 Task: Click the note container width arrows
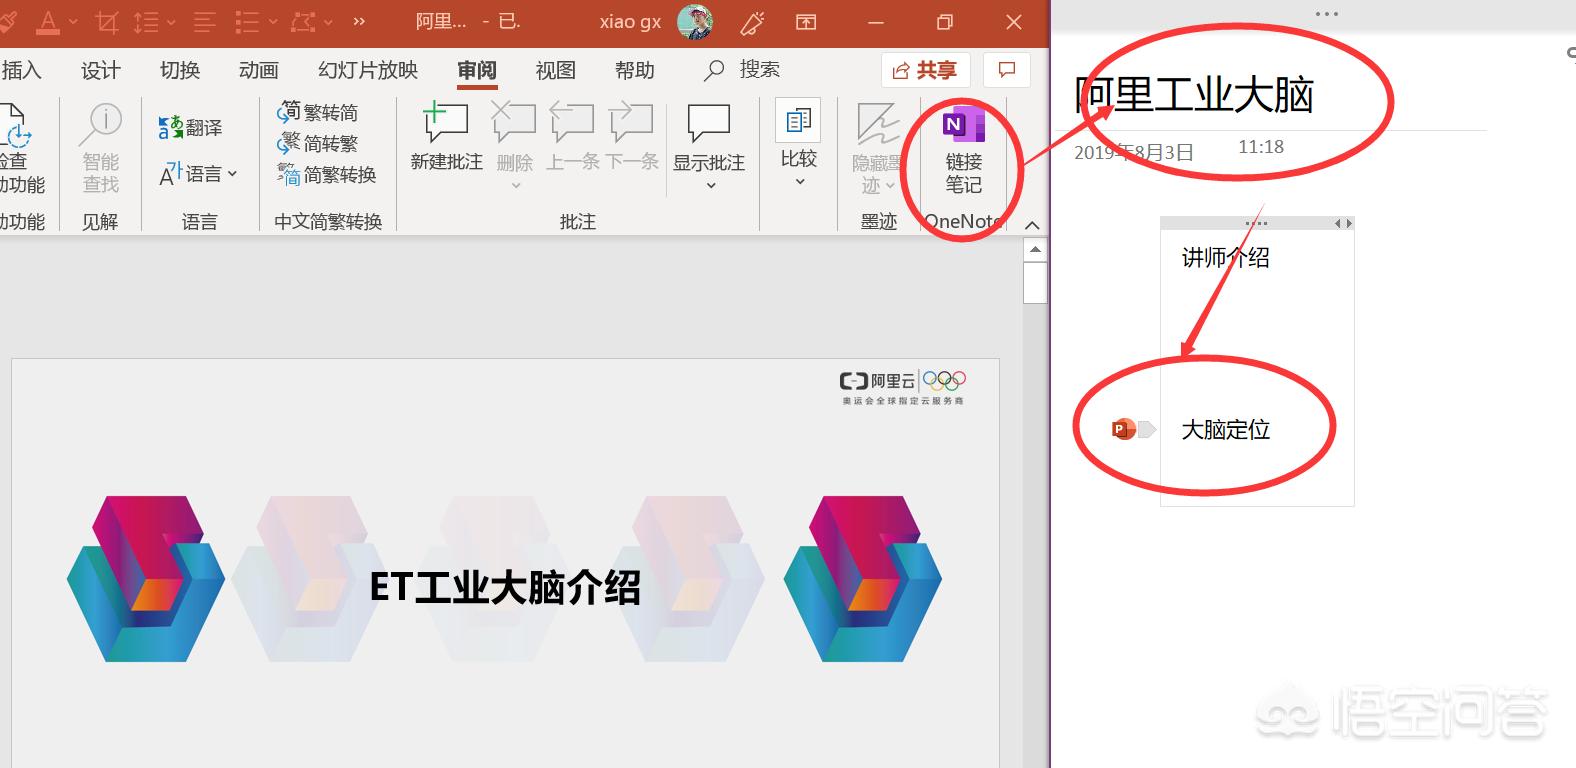coord(1344,224)
